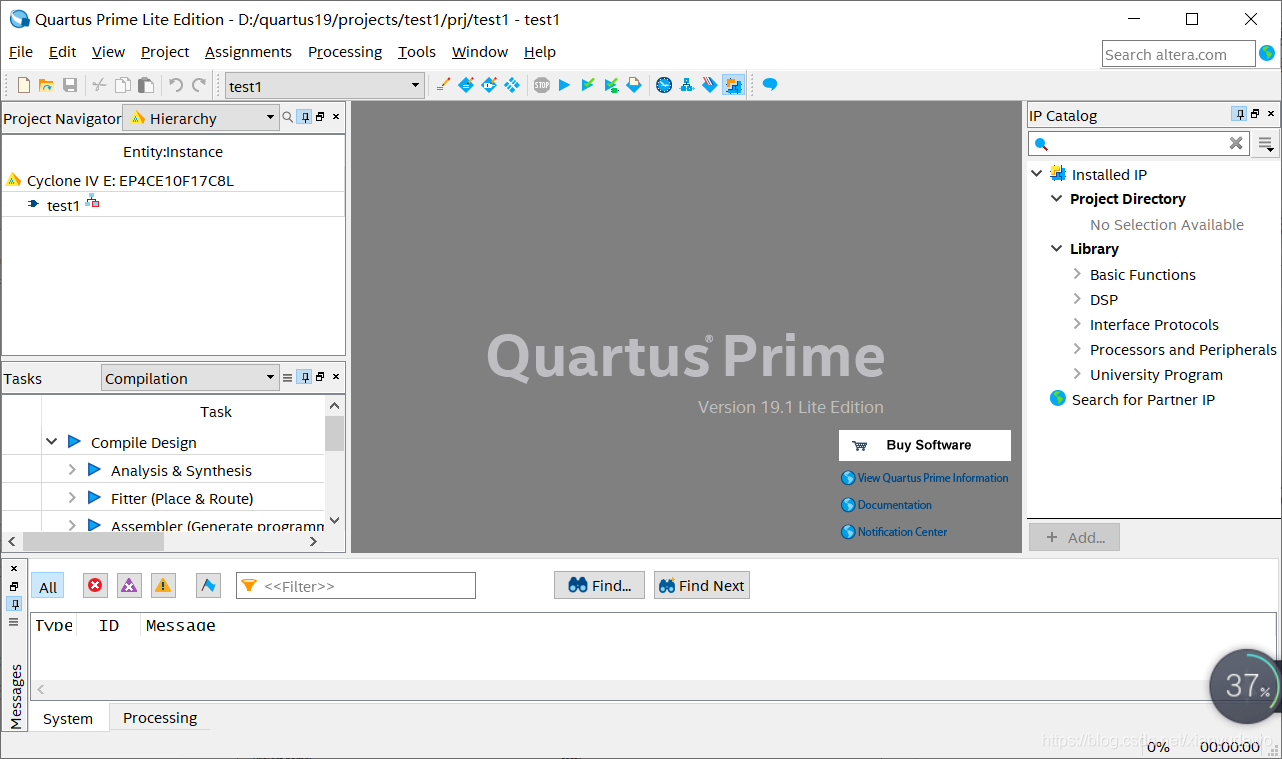Click the Search altera.com field
The image size is (1282, 759).
[1179, 54]
